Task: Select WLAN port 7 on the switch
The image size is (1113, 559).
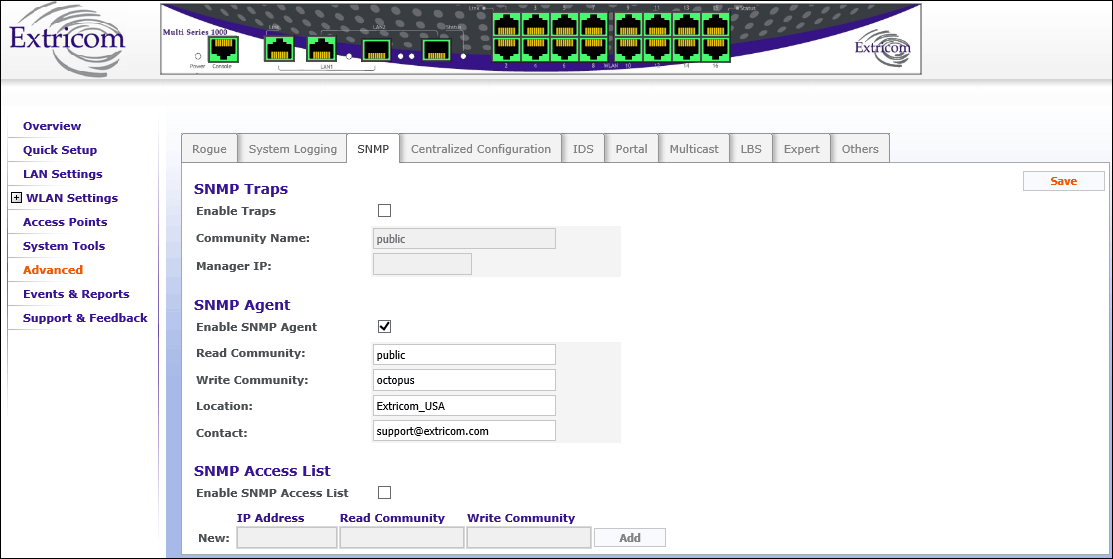Action: [594, 24]
